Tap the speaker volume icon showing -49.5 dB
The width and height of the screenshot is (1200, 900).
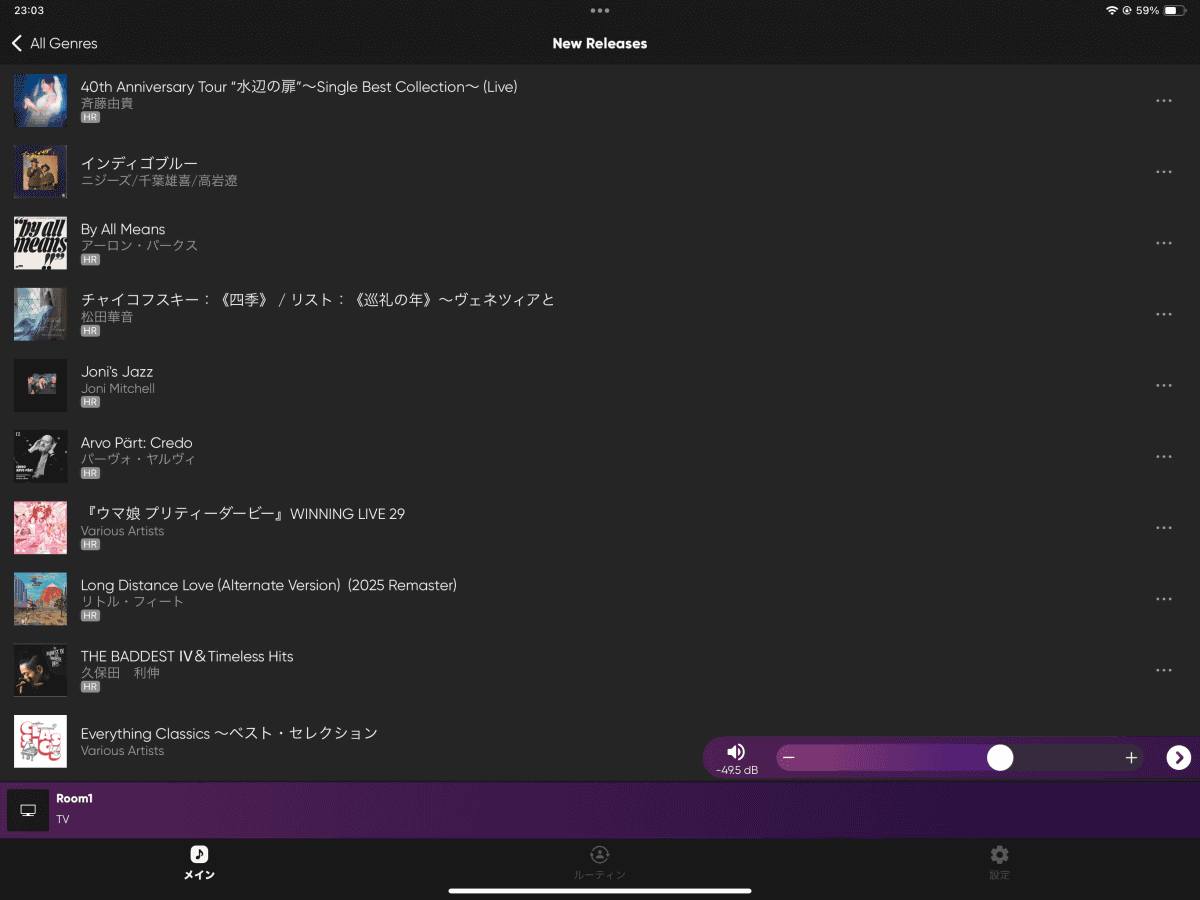click(737, 751)
